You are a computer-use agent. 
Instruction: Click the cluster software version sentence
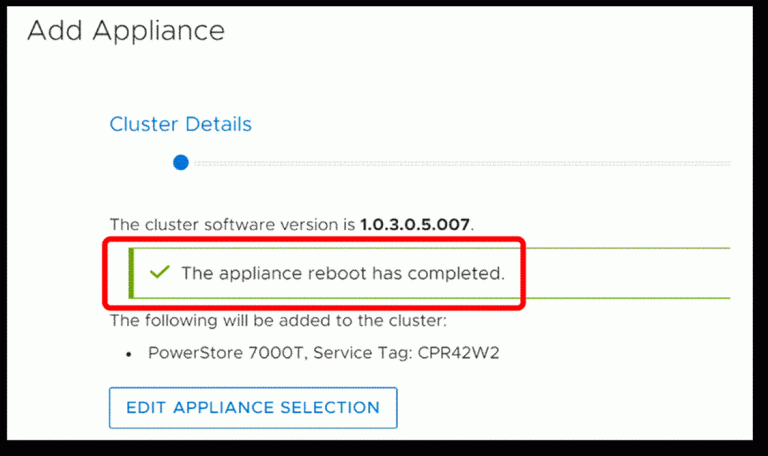click(x=292, y=224)
